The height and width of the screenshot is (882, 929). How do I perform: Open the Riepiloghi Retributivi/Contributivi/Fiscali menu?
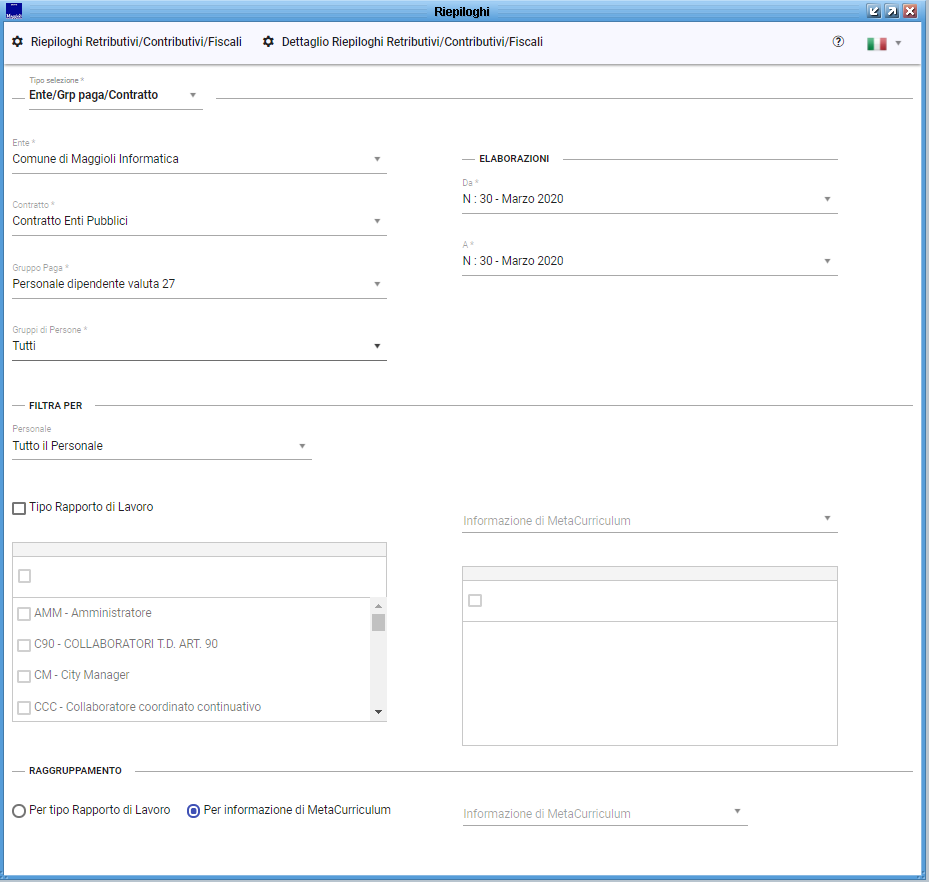coord(136,42)
